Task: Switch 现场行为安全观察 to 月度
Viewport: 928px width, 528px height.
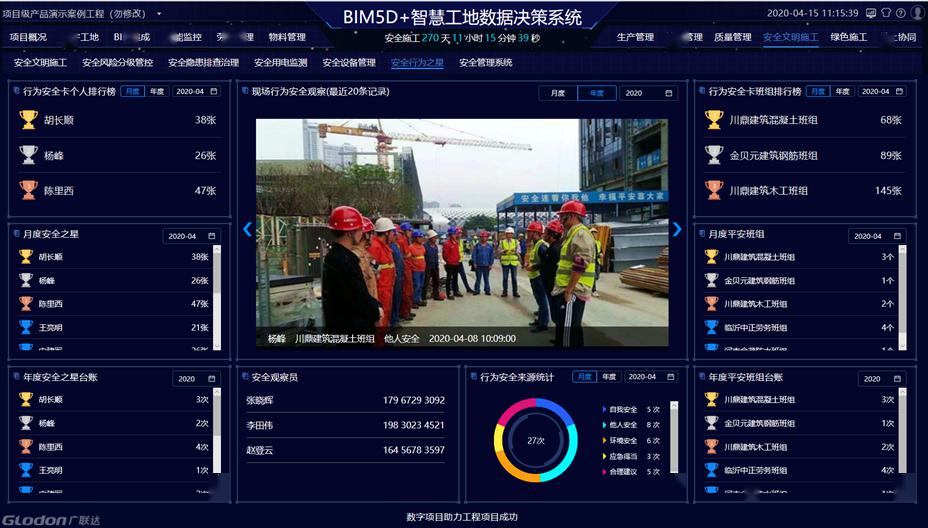Action: 558,93
